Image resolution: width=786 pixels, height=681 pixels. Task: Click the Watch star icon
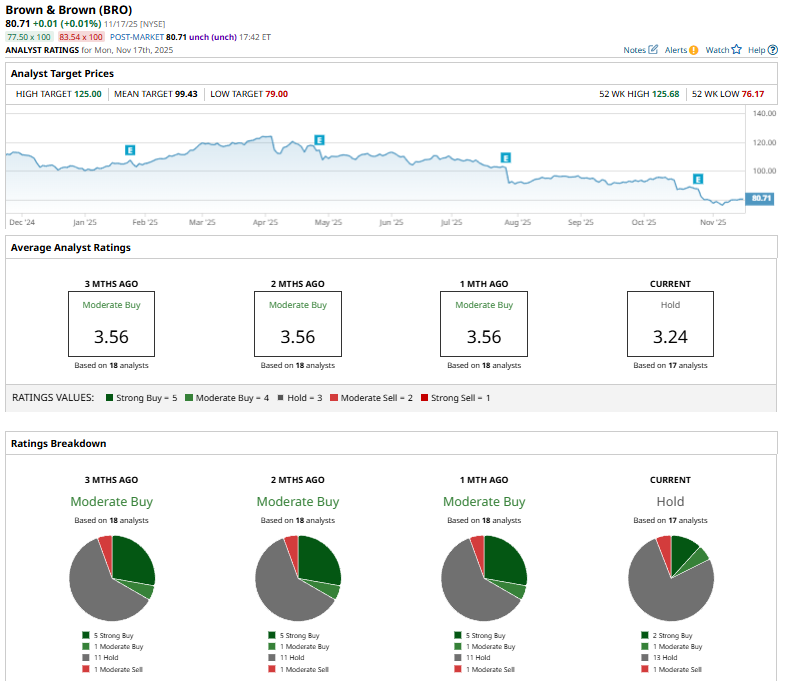737,49
